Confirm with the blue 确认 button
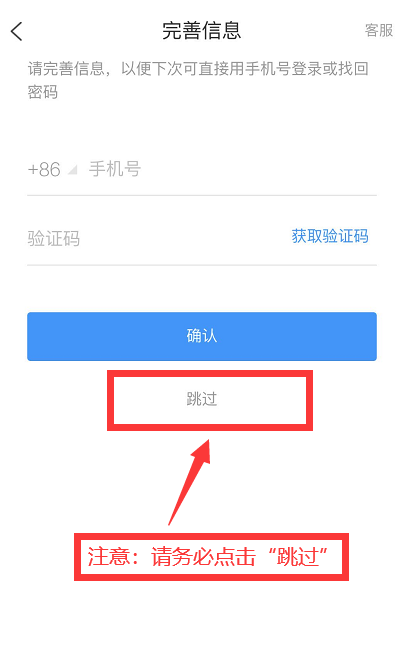The height and width of the screenshot is (647, 404). tap(202, 336)
